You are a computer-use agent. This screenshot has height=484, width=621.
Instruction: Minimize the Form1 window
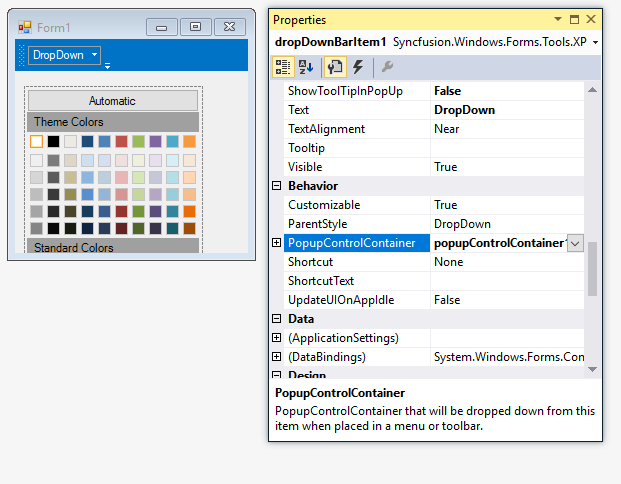click(x=162, y=27)
